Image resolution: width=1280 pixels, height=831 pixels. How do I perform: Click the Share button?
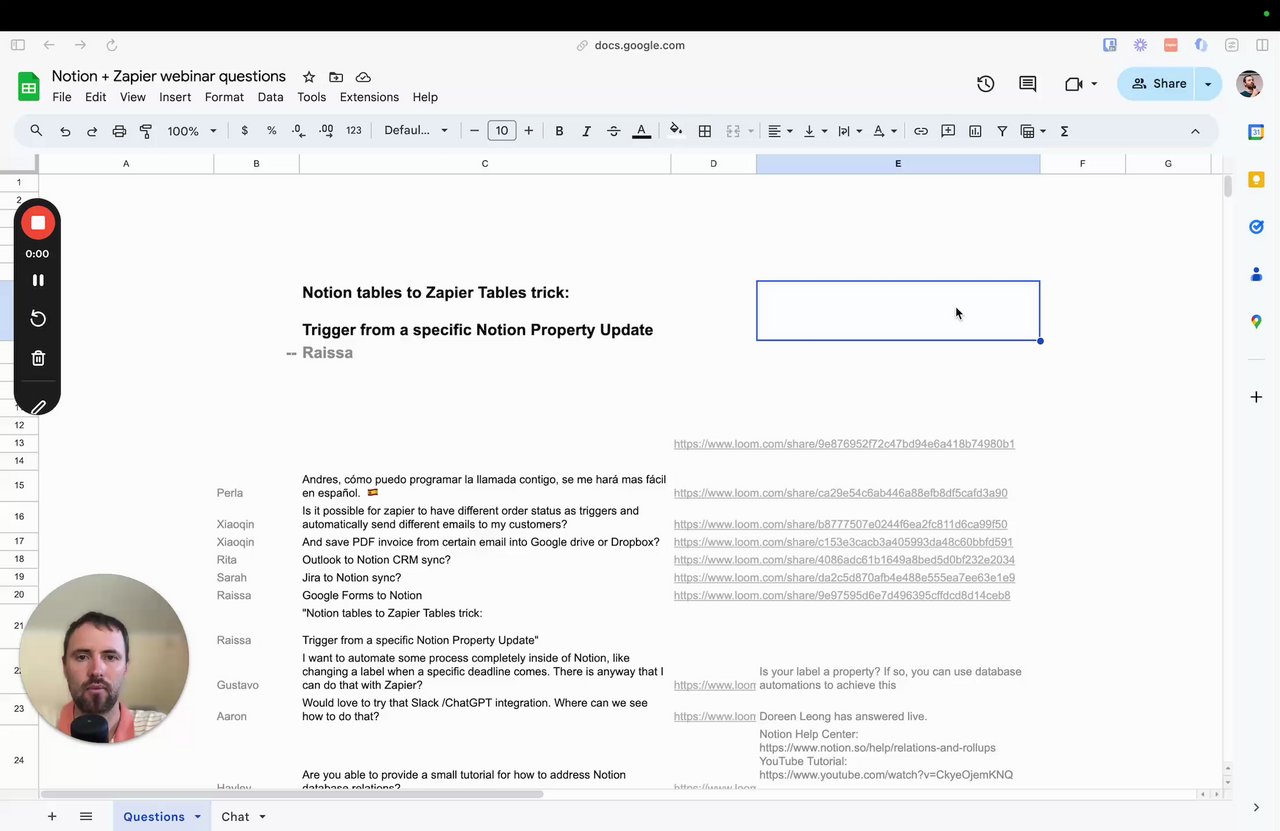coord(1158,84)
